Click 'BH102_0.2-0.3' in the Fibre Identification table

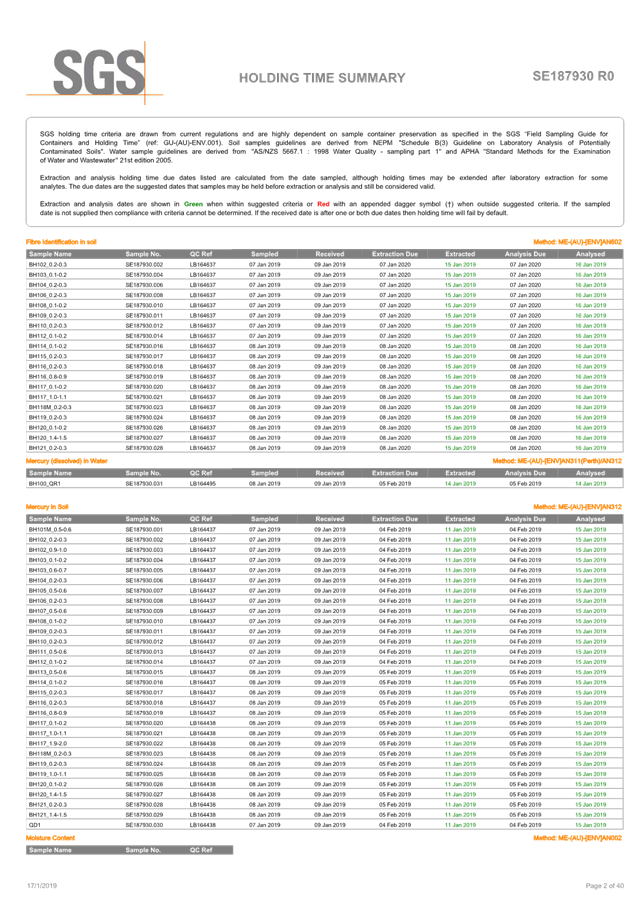coord(48,265)
